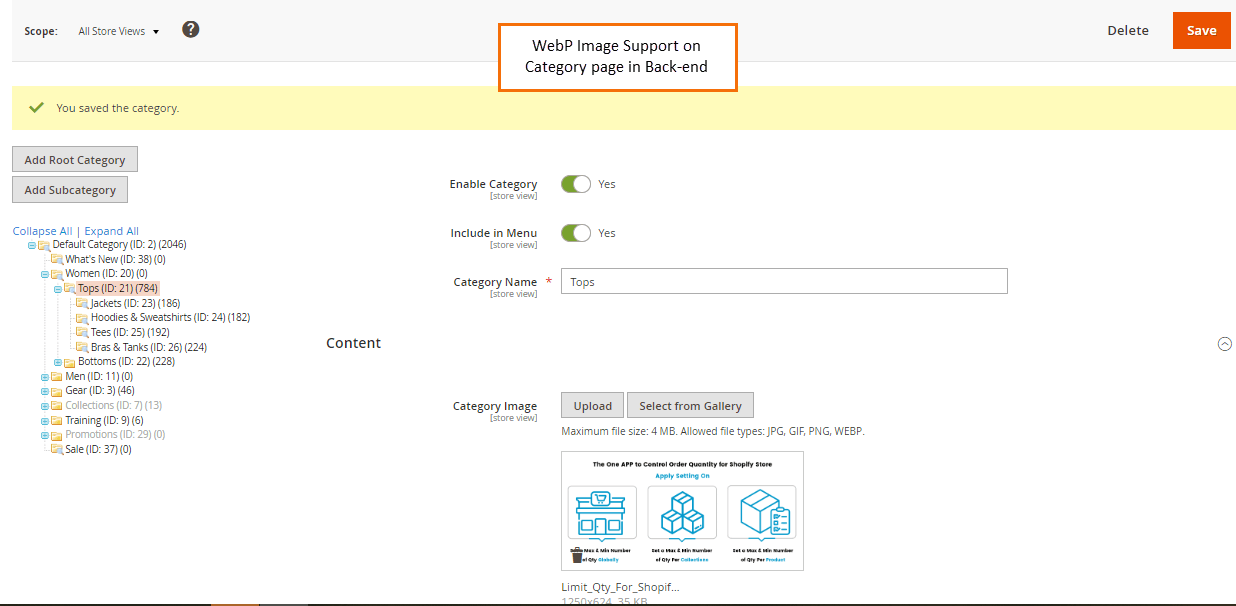The height and width of the screenshot is (606, 1236).
Task: Click the help question mark icon near Scope
Action: (190, 29)
